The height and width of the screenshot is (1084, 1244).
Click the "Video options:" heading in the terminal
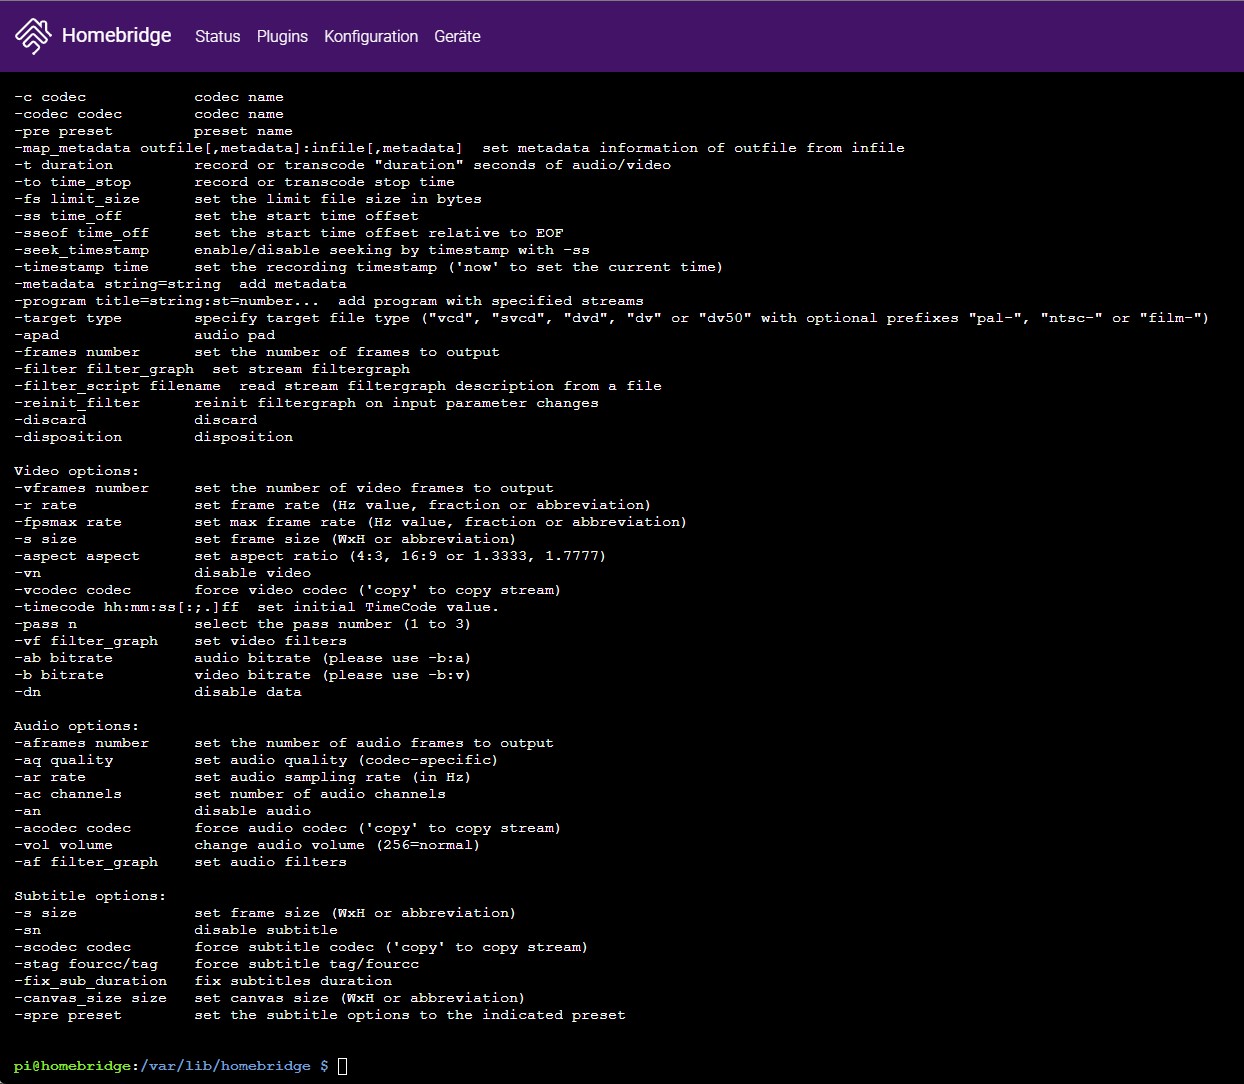coord(77,471)
